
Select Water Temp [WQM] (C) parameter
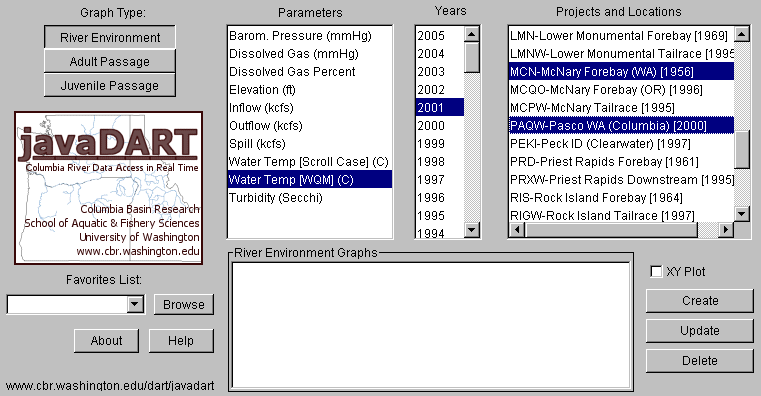coord(310,180)
